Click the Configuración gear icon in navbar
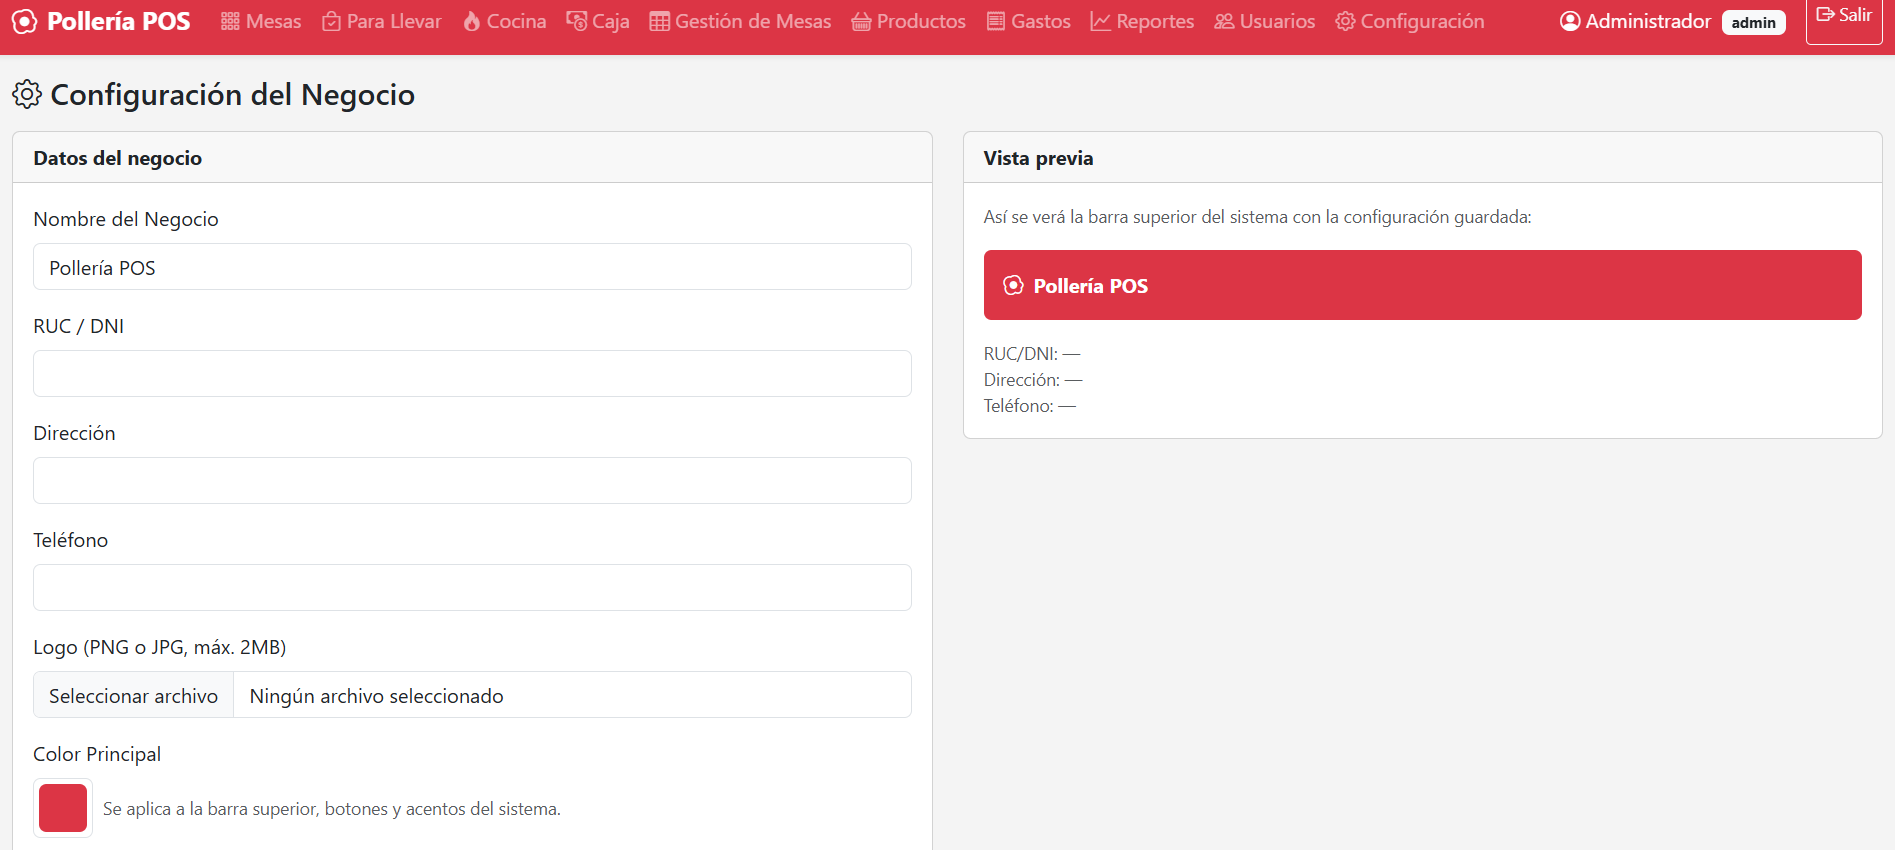Viewport: 1895px width, 850px height. (x=1345, y=21)
